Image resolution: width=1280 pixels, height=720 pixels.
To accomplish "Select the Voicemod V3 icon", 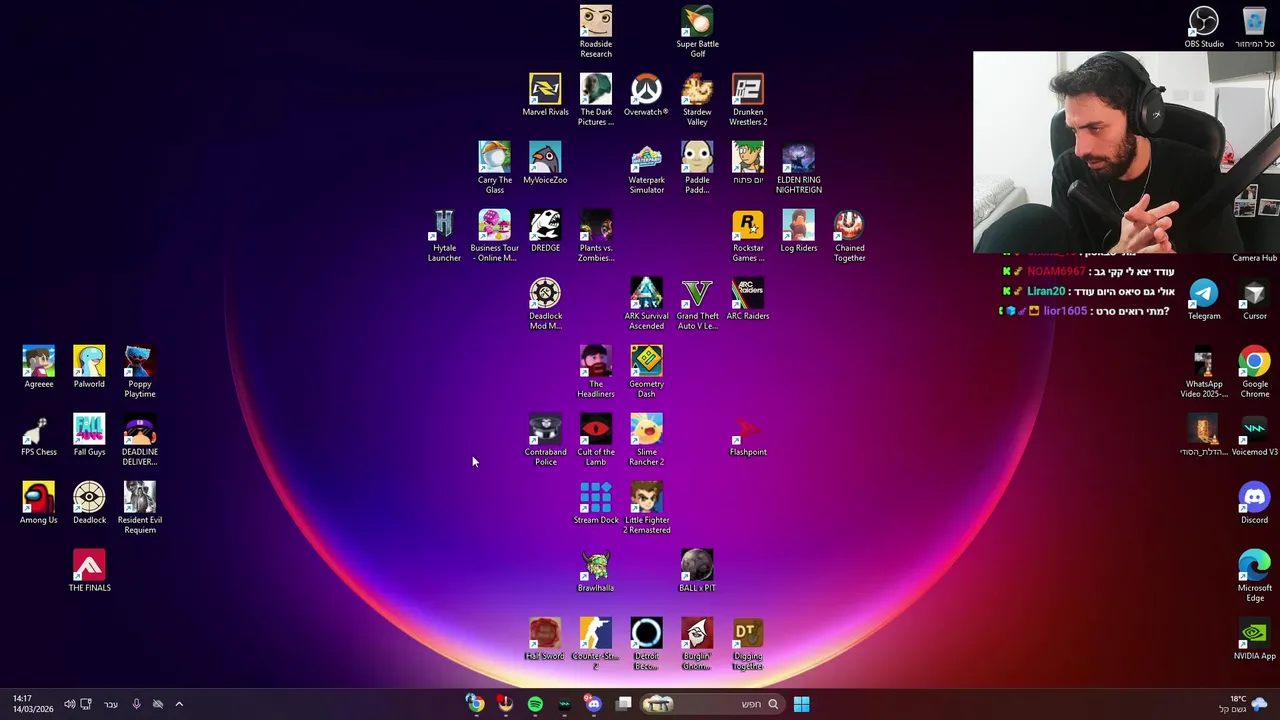I will pyautogui.click(x=1255, y=435).
